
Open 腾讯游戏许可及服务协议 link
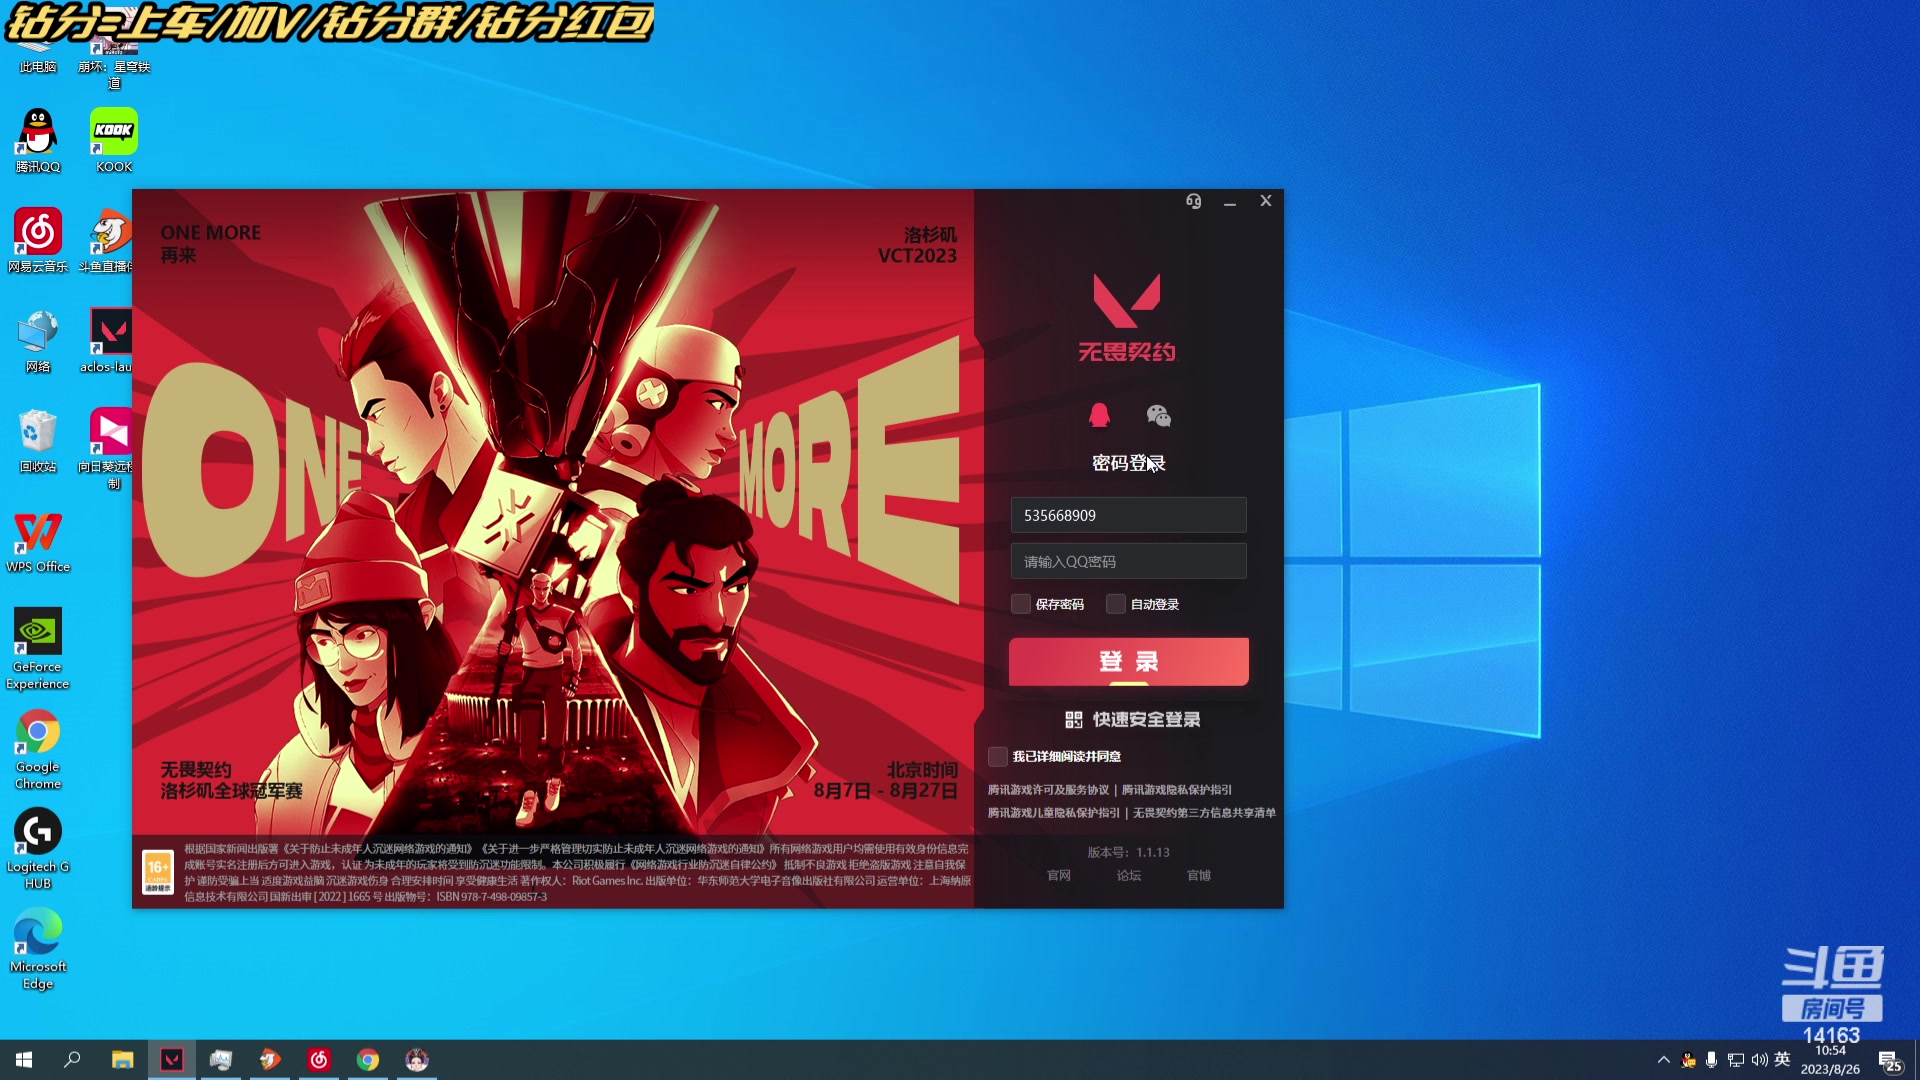[1048, 790]
